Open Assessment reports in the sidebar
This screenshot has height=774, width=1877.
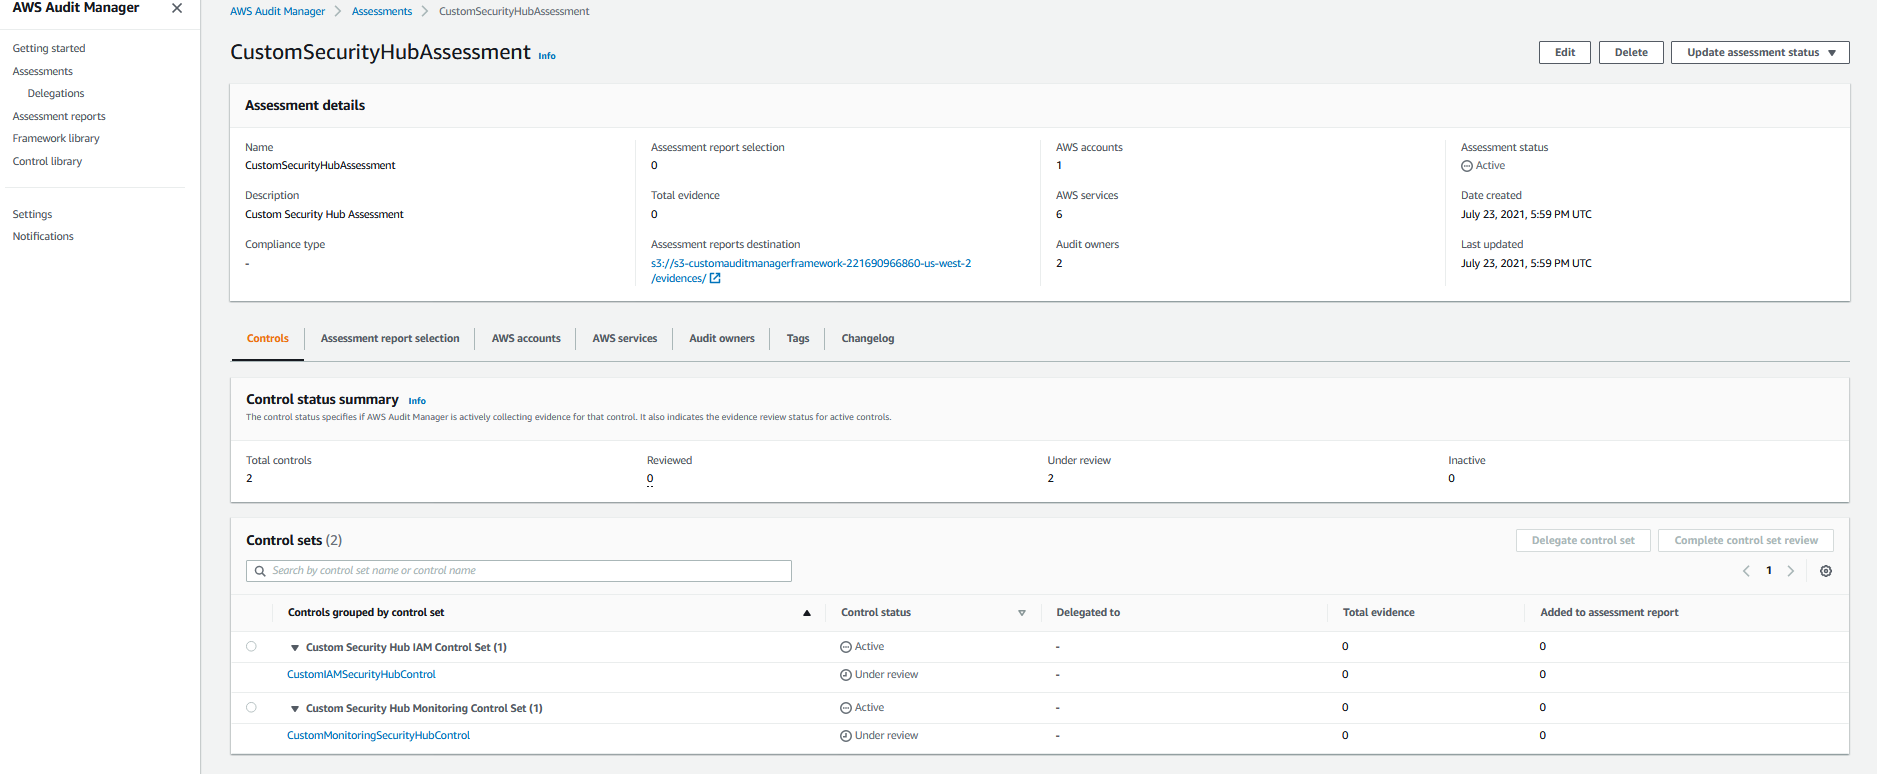[59, 117]
